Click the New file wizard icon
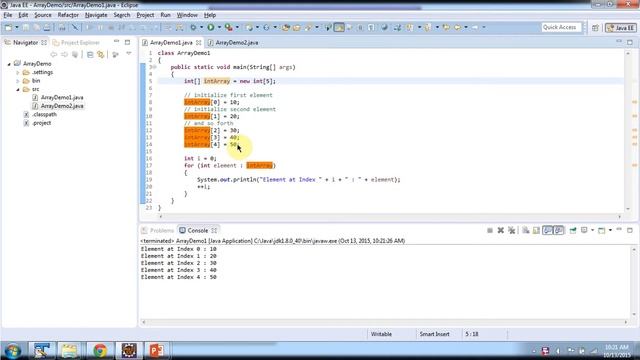The width and height of the screenshot is (640, 360). (x=8, y=27)
